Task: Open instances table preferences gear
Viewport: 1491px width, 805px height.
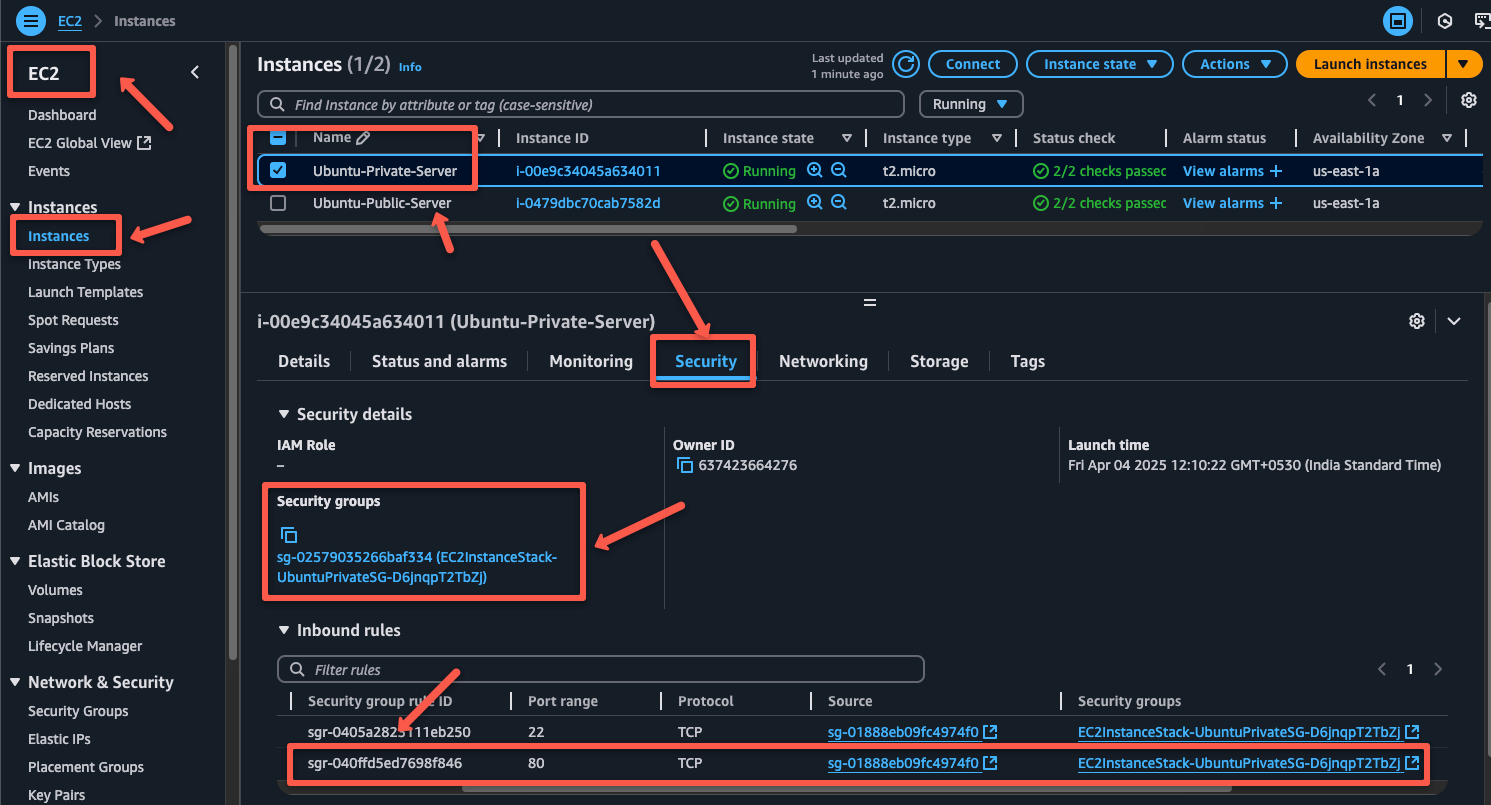Action: (1468, 100)
